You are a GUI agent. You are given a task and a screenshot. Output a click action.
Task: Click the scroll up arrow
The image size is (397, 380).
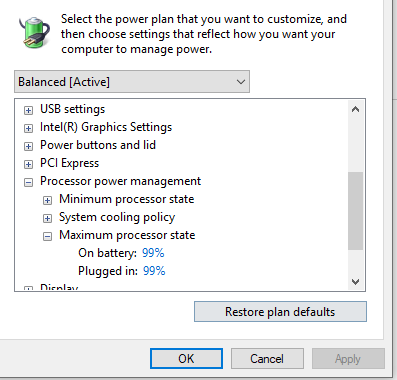click(355, 109)
